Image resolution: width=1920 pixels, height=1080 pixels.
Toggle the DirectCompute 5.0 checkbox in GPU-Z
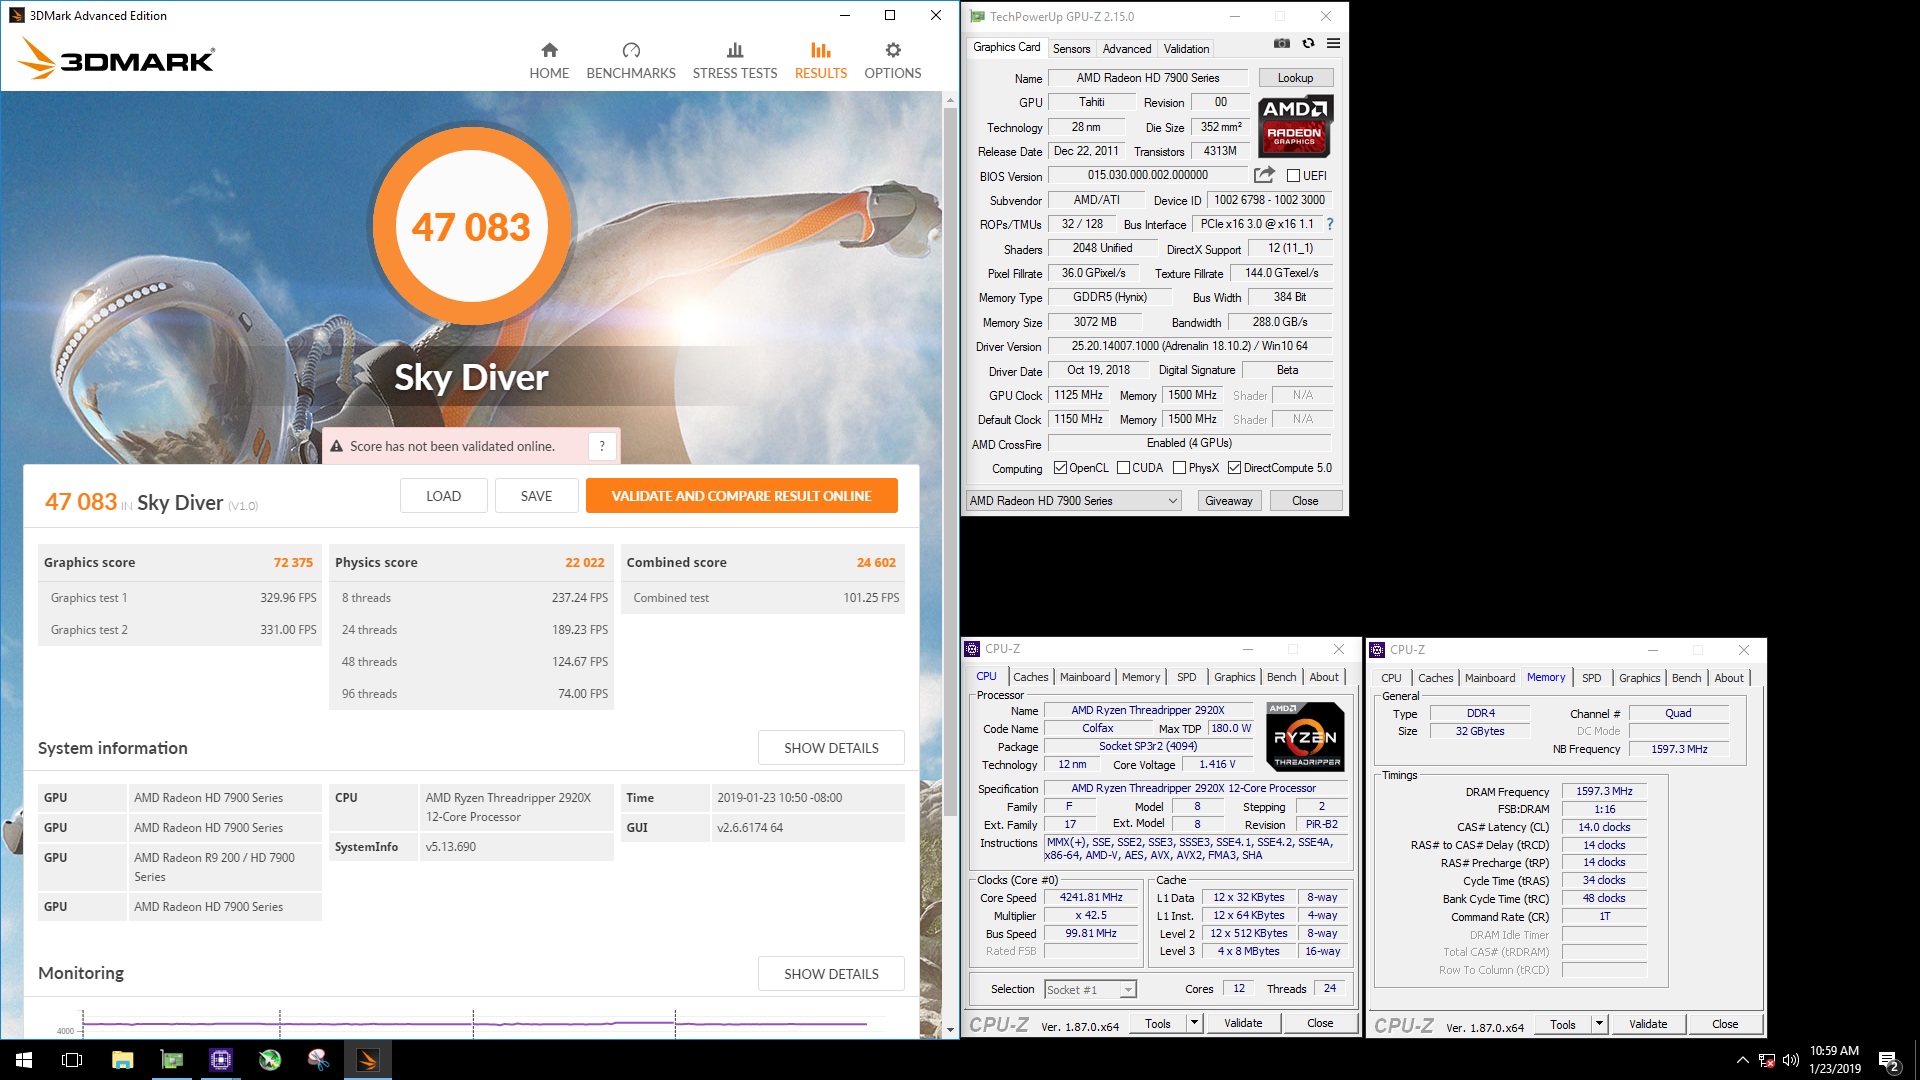pyautogui.click(x=1234, y=468)
